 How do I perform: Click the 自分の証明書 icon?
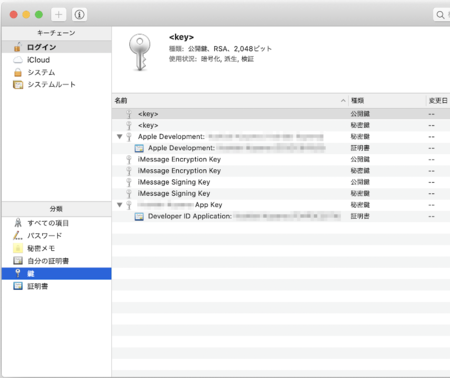tap(18, 261)
